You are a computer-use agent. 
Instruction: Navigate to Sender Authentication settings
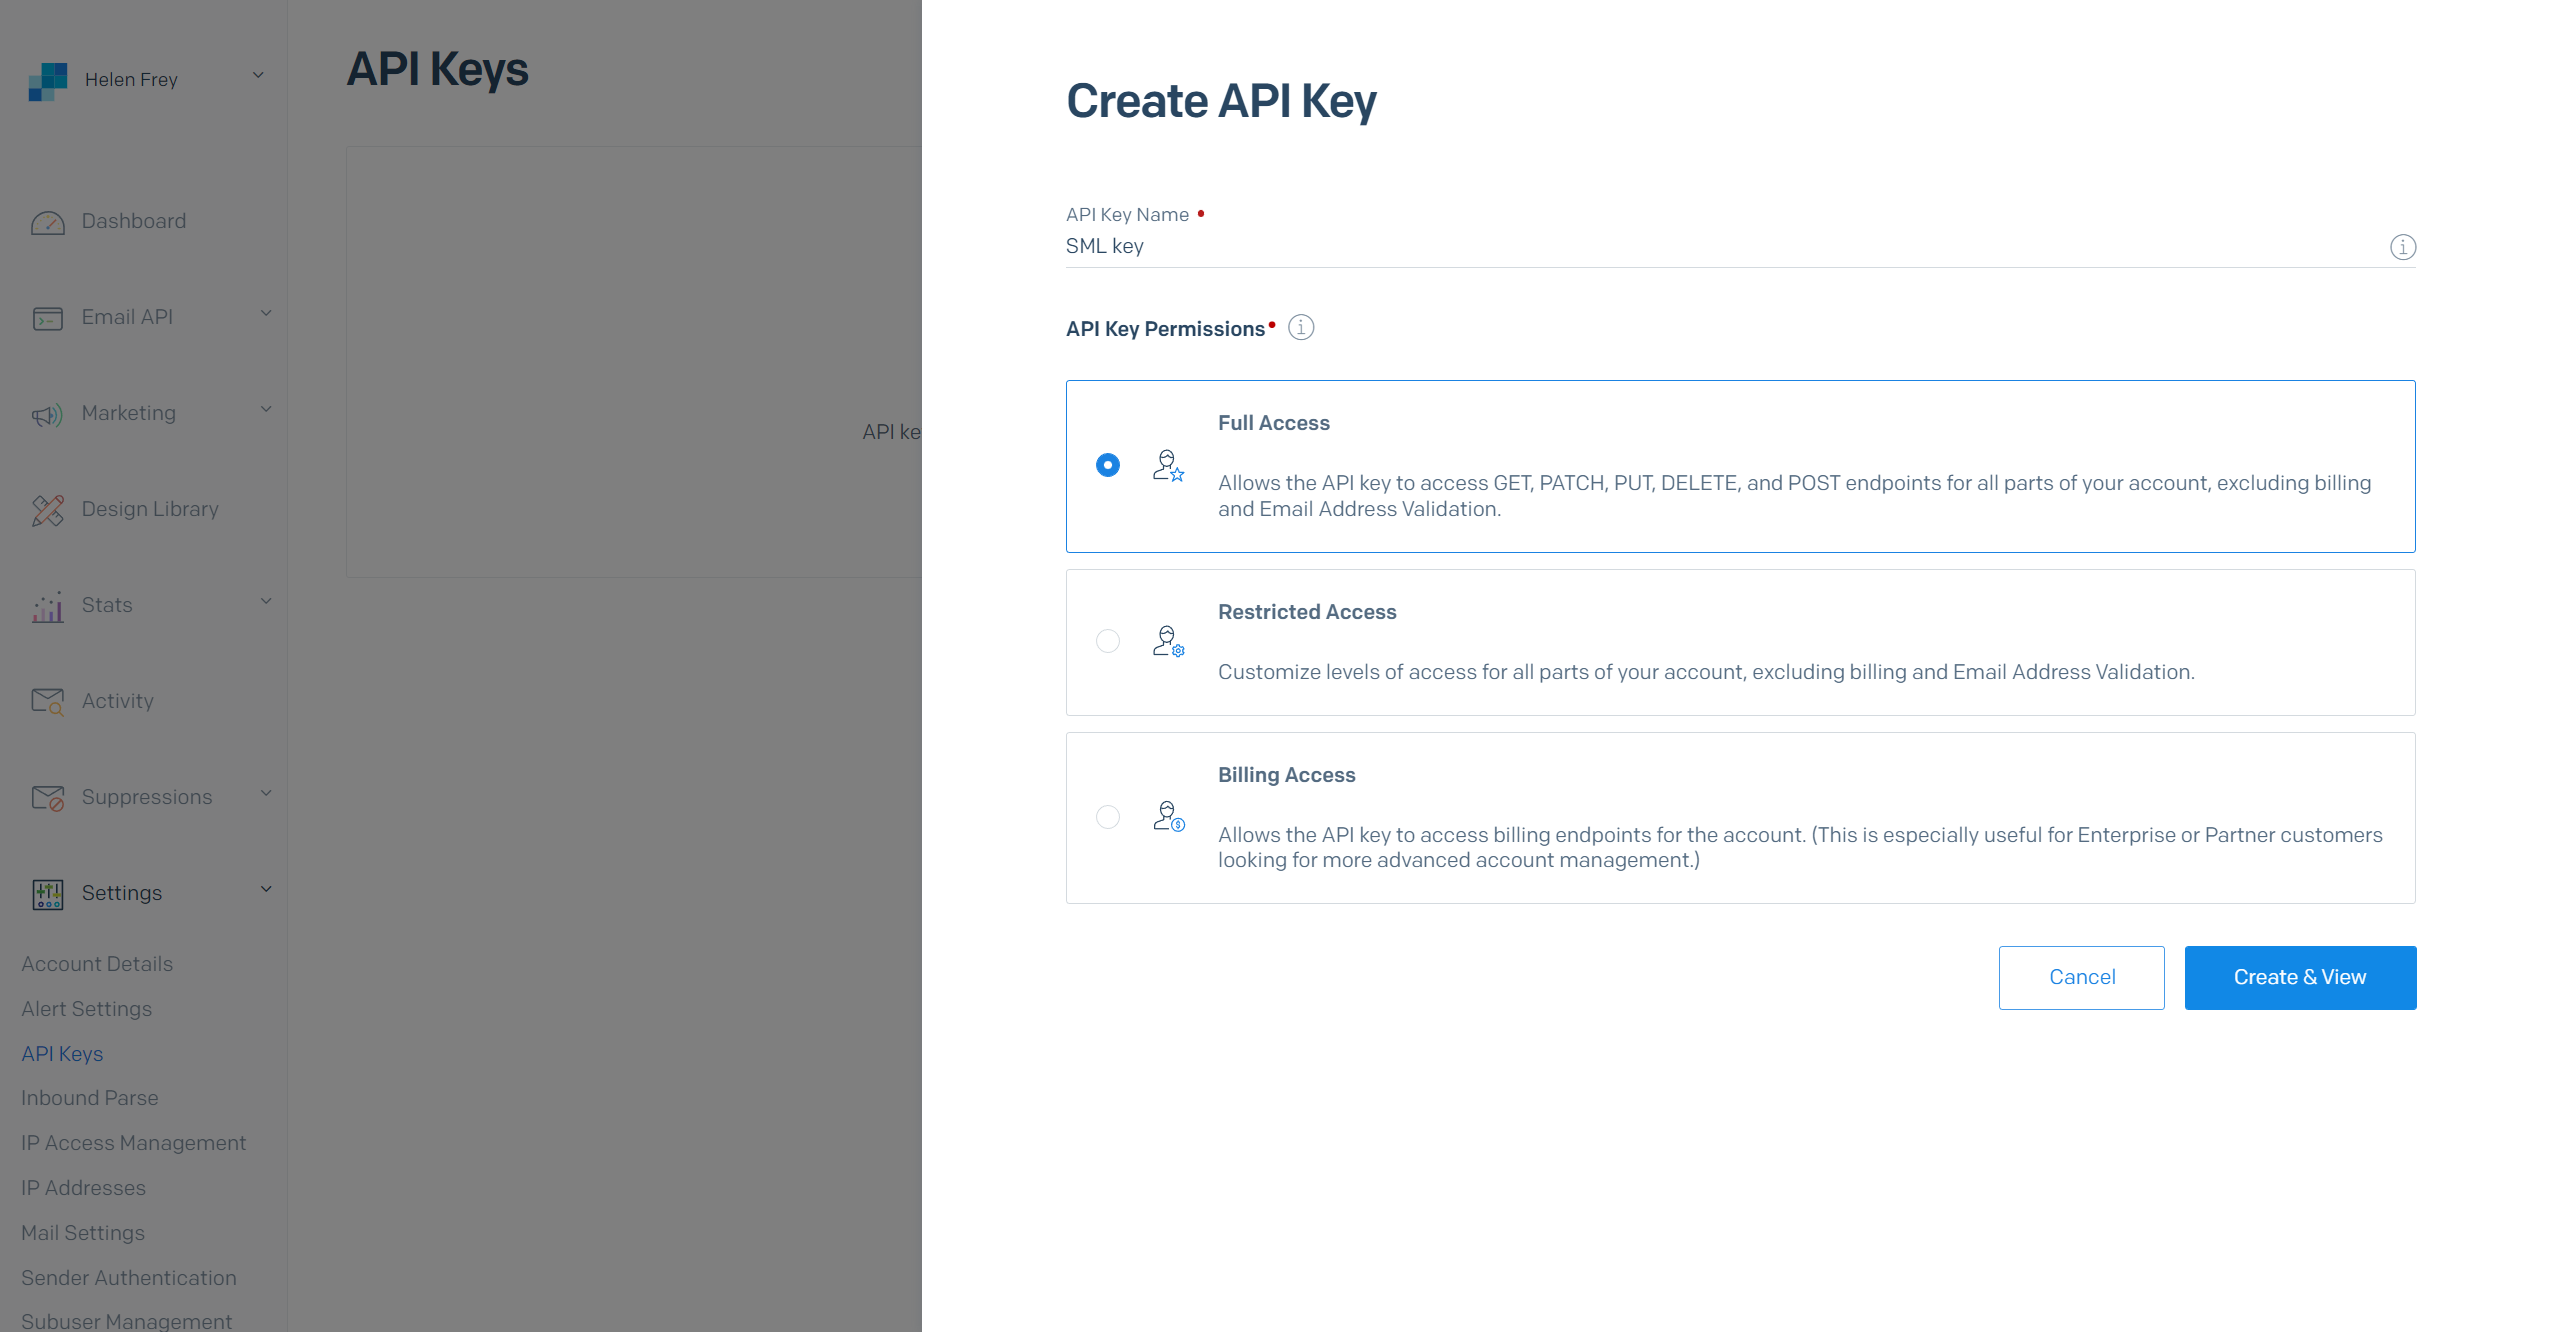[x=127, y=1276]
